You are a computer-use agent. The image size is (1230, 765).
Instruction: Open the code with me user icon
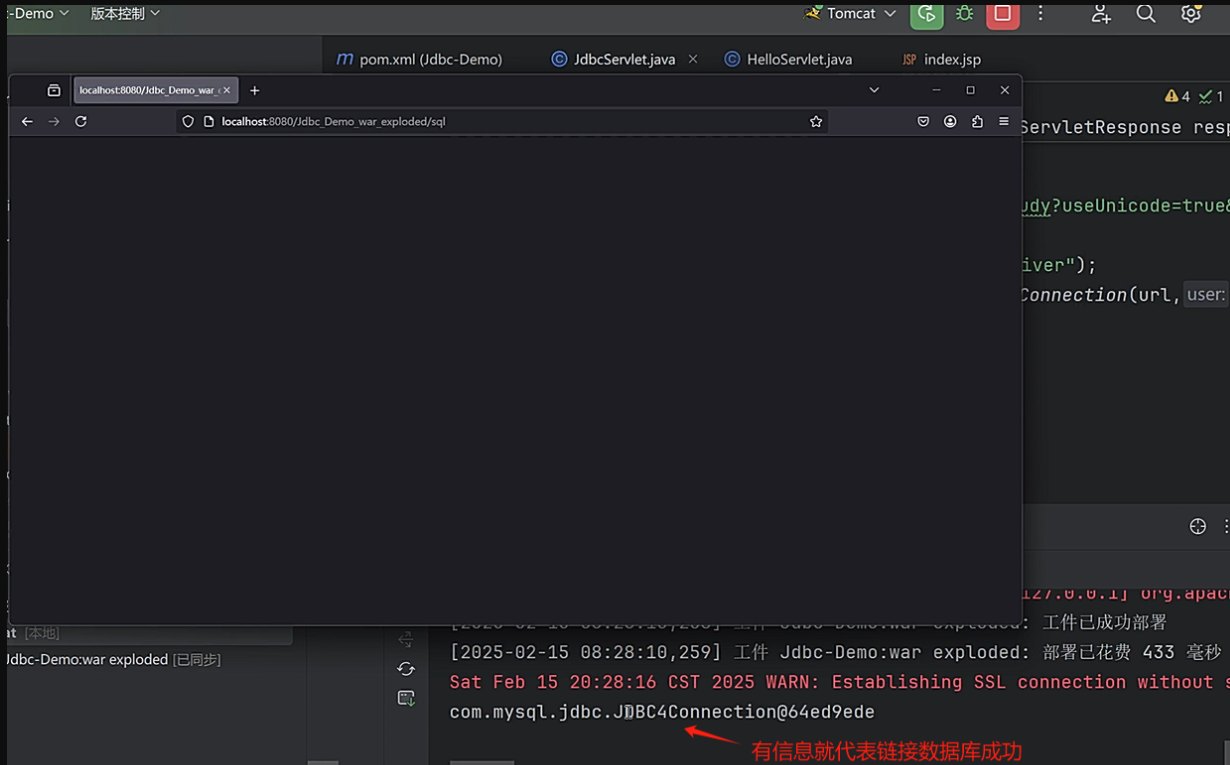pyautogui.click(x=1101, y=14)
